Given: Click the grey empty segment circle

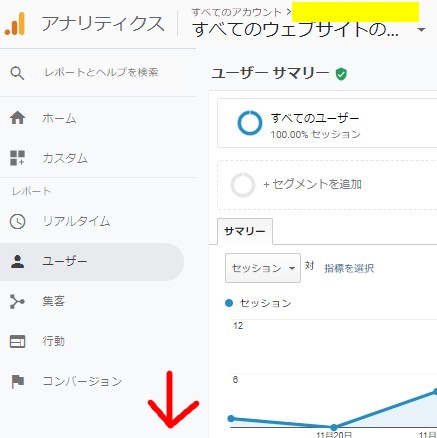Looking at the screenshot, I should click(243, 185).
